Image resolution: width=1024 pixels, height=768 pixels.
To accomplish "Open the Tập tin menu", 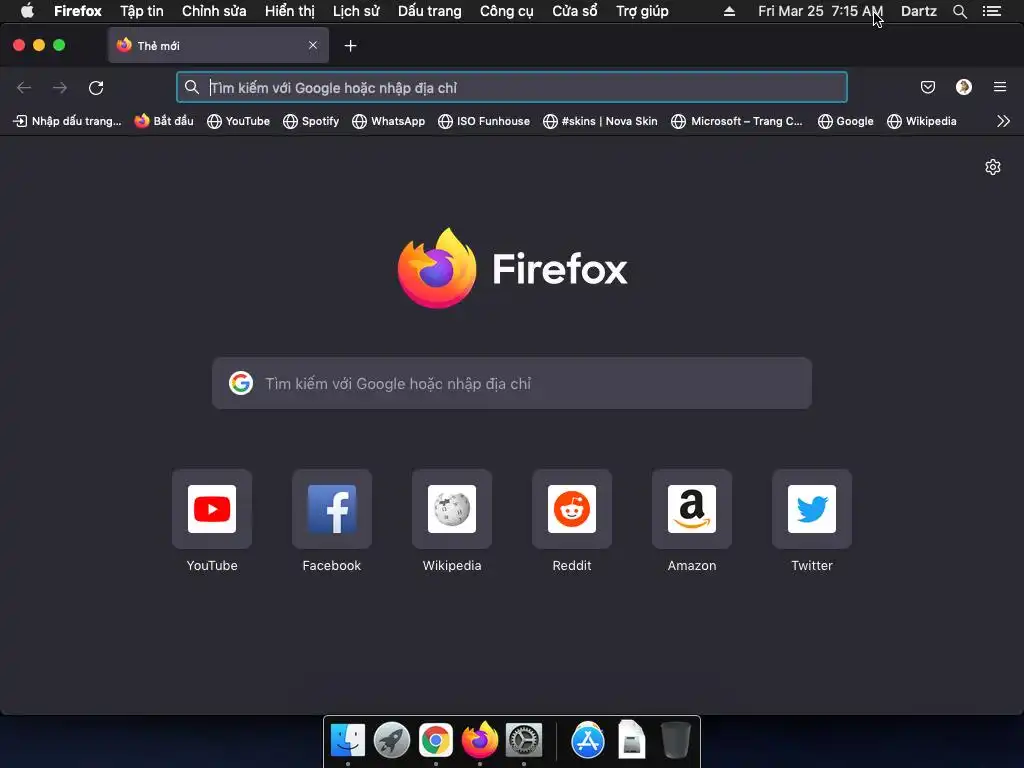I will (142, 11).
